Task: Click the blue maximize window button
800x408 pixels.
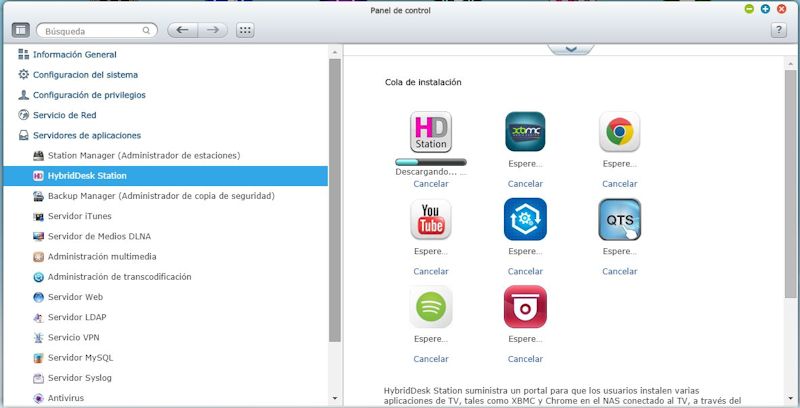Action: point(765,9)
